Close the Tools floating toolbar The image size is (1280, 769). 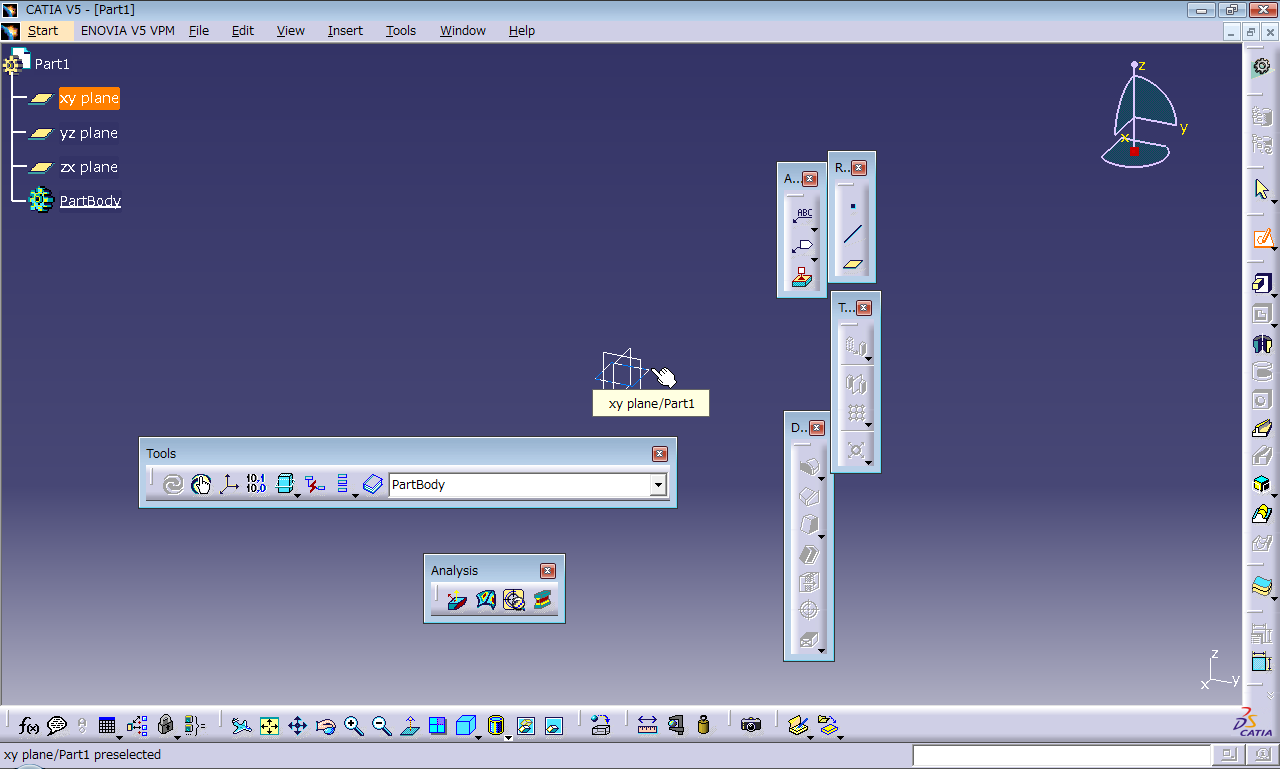pyautogui.click(x=659, y=454)
